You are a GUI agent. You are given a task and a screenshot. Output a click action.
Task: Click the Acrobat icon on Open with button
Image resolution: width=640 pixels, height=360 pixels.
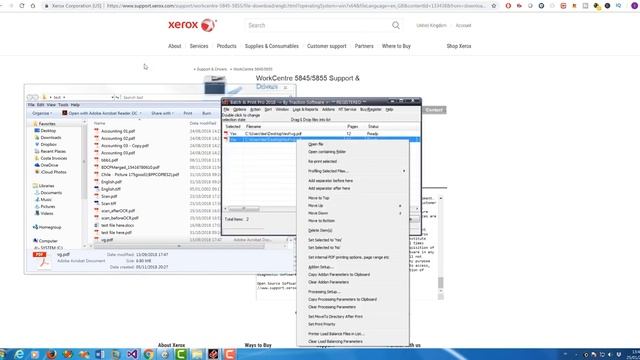coord(64,113)
